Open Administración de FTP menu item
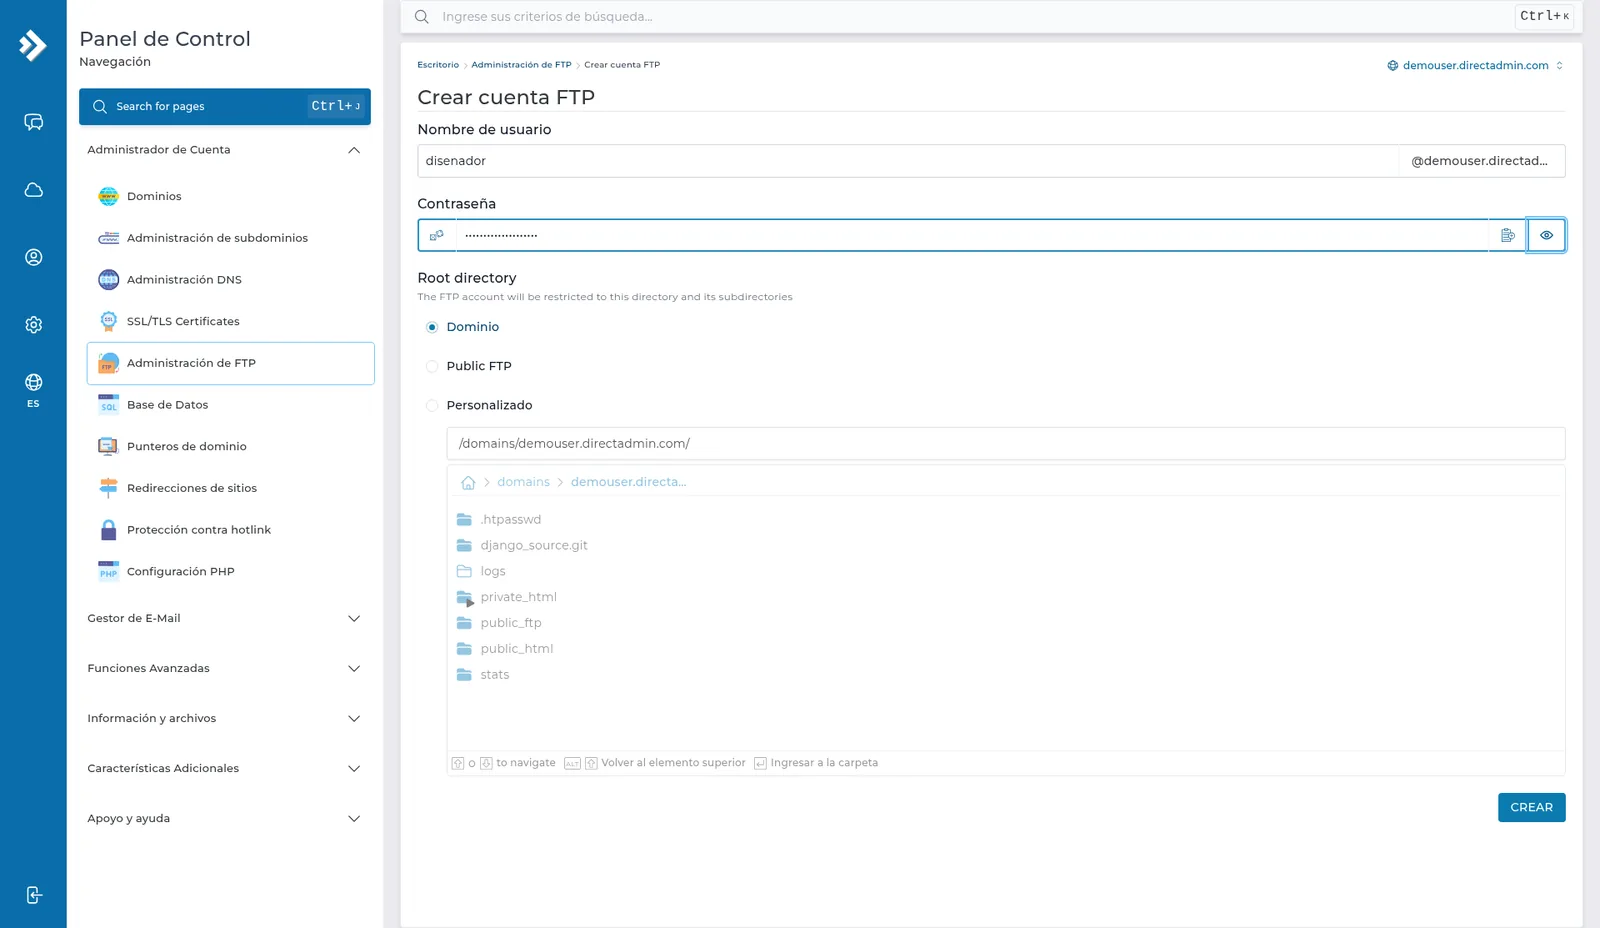 (x=231, y=363)
